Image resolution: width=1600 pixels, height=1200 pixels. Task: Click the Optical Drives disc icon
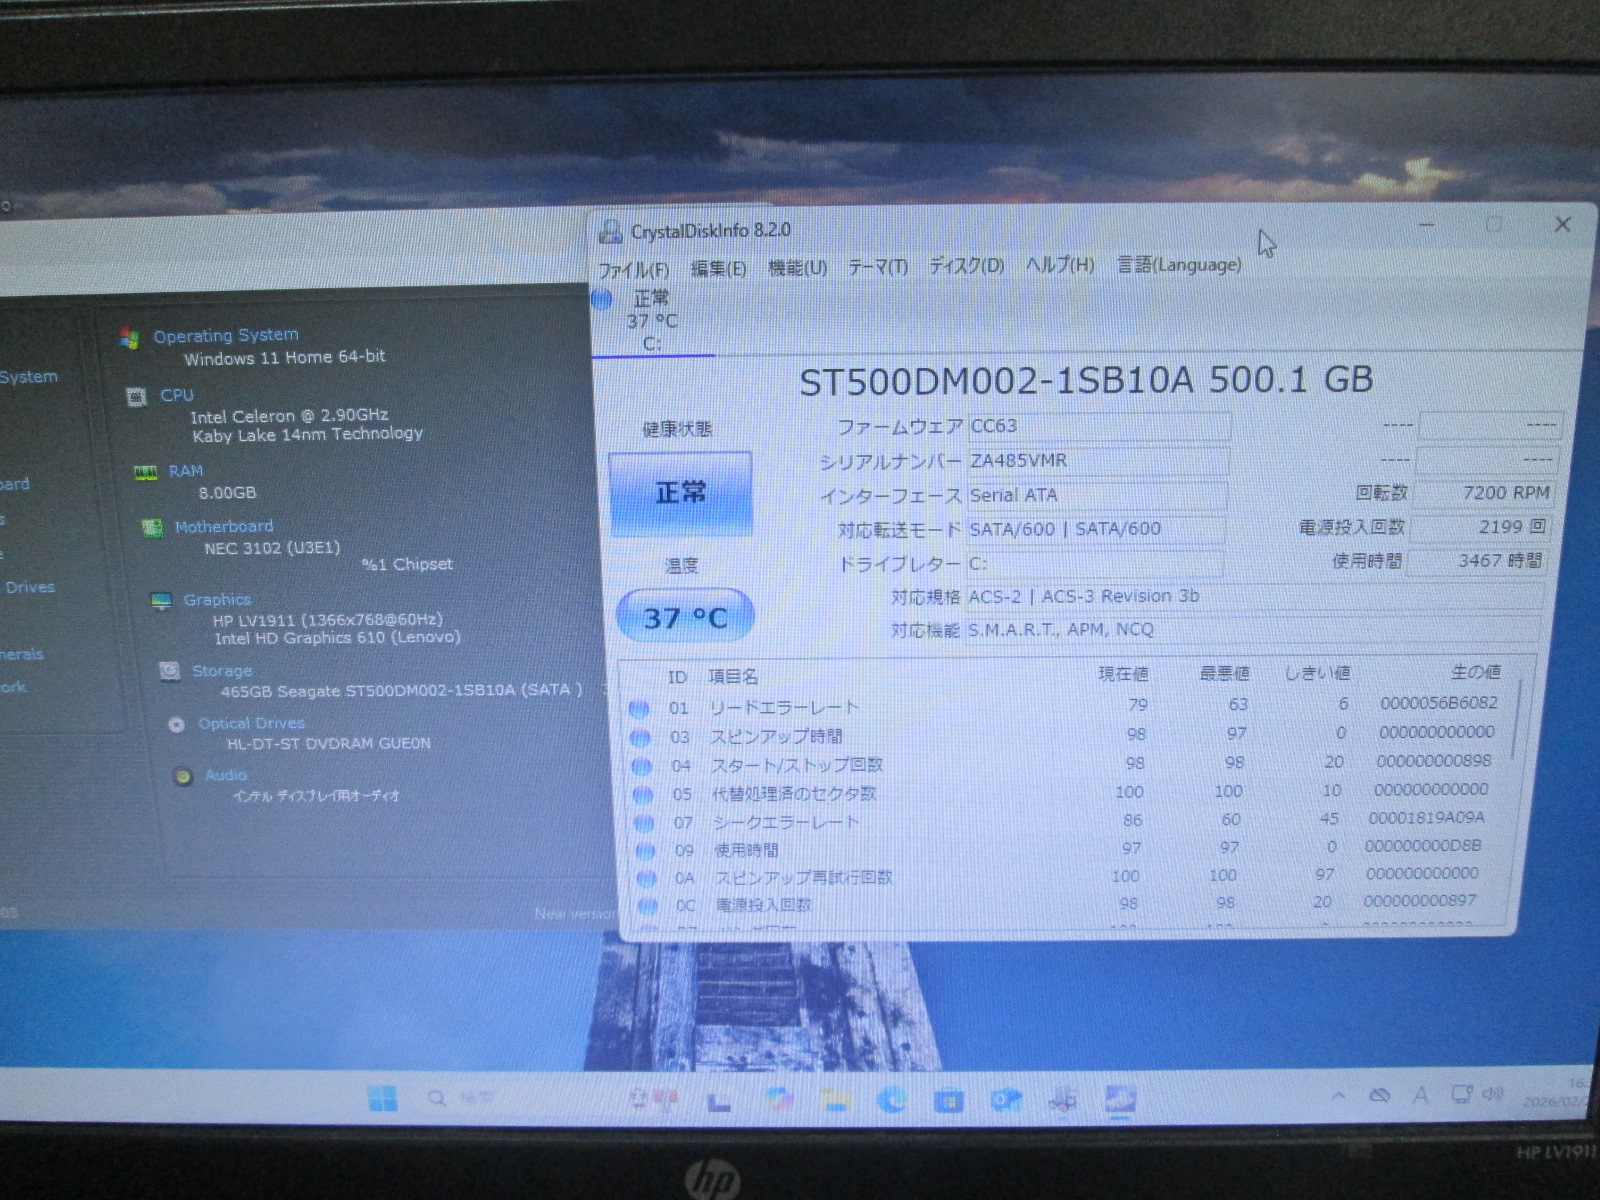[177, 725]
